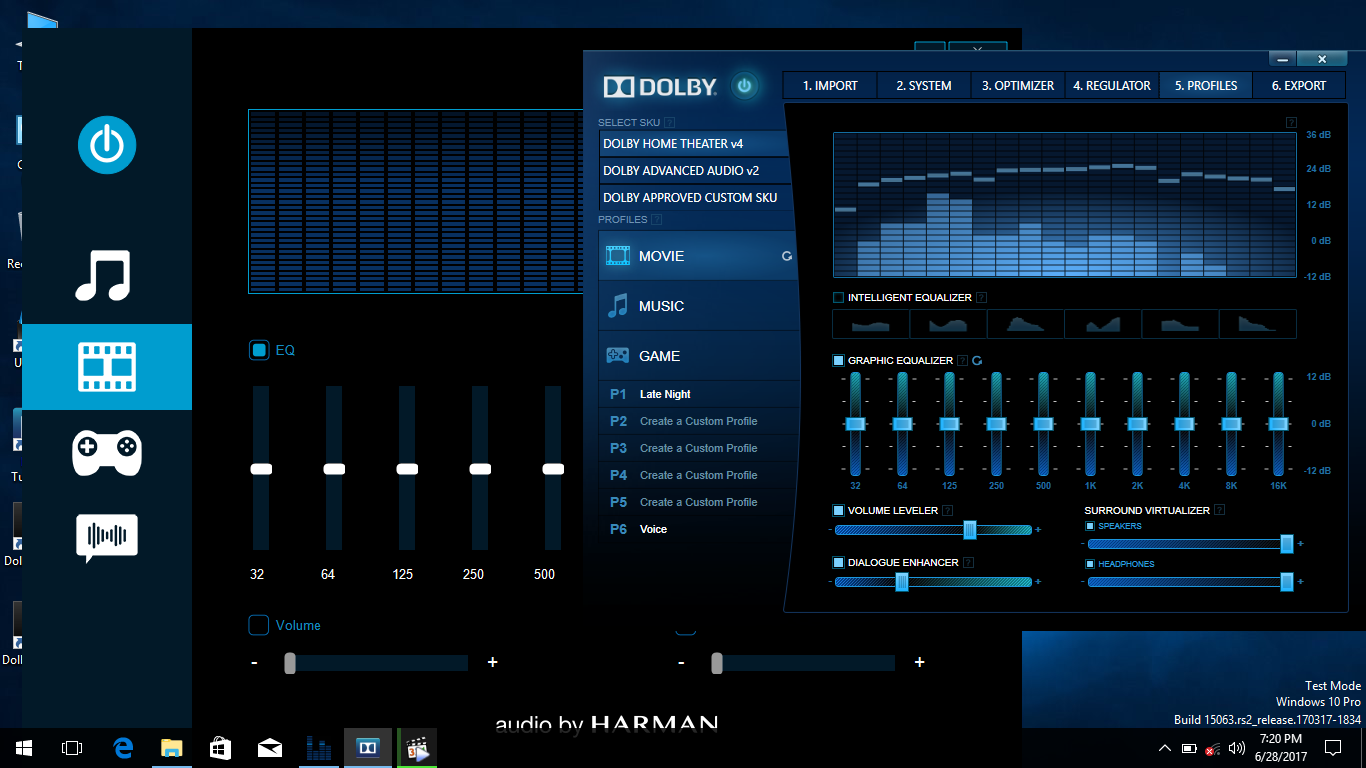Click Volume Leveler slider handle
Viewport: 1366px width, 768px height.
point(969,530)
